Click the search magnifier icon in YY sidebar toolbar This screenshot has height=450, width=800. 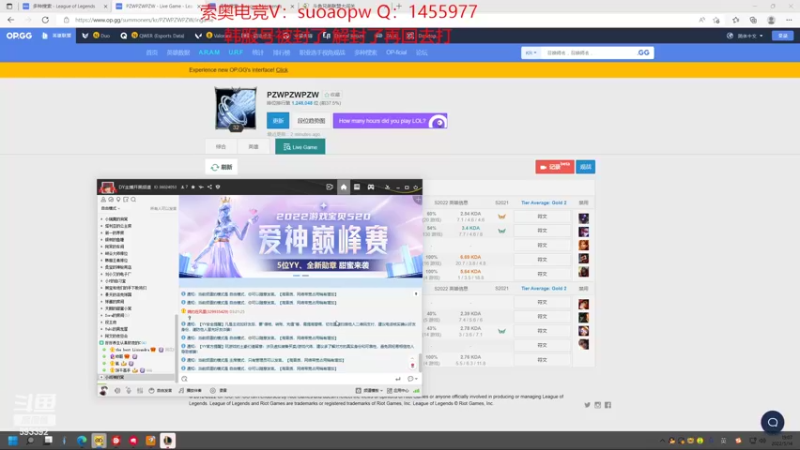(133, 200)
